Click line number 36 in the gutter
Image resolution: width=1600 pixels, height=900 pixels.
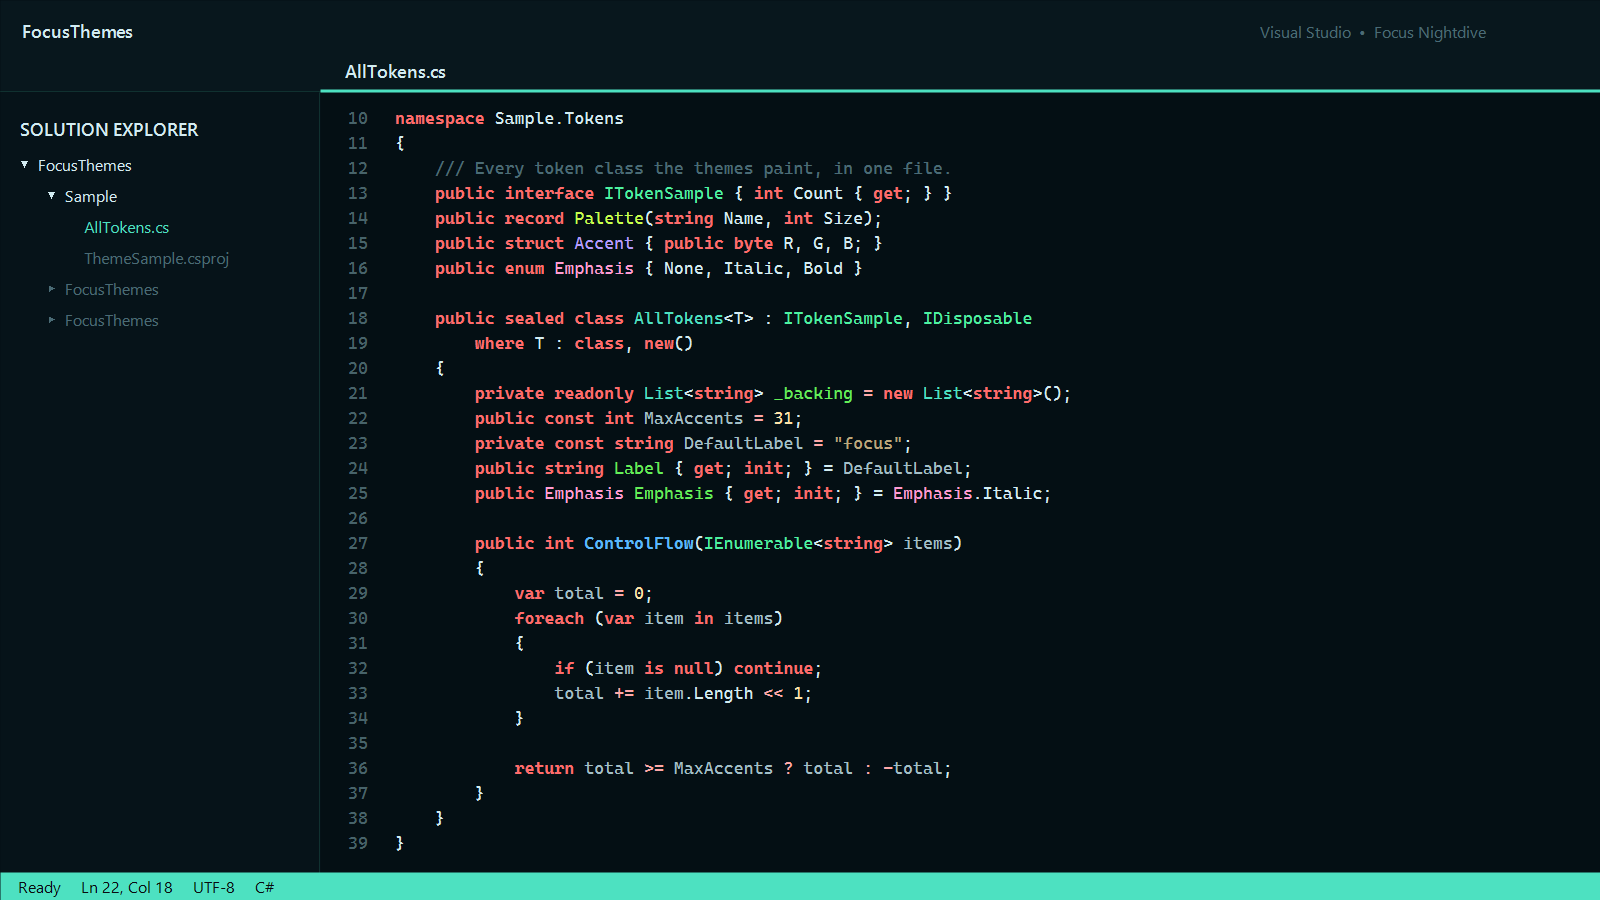[358, 768]
